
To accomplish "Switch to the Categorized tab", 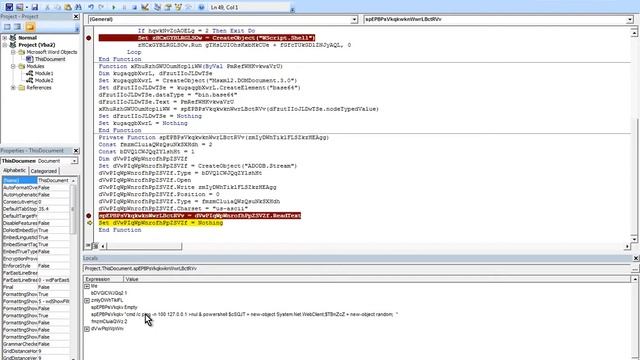I will coord(44,171).
